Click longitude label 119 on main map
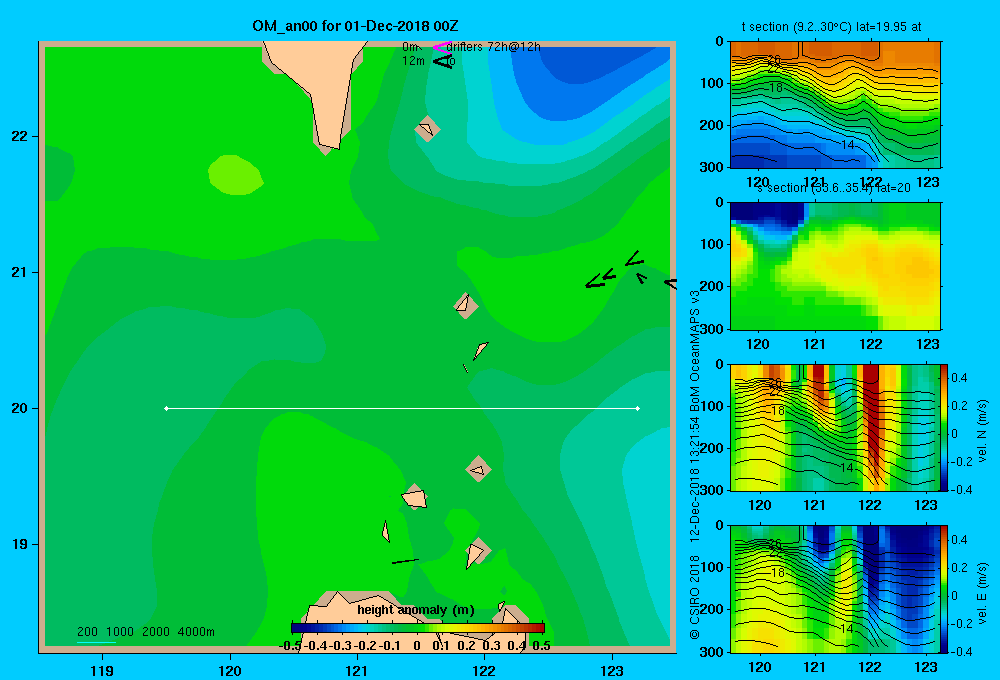 pos(102,670)
